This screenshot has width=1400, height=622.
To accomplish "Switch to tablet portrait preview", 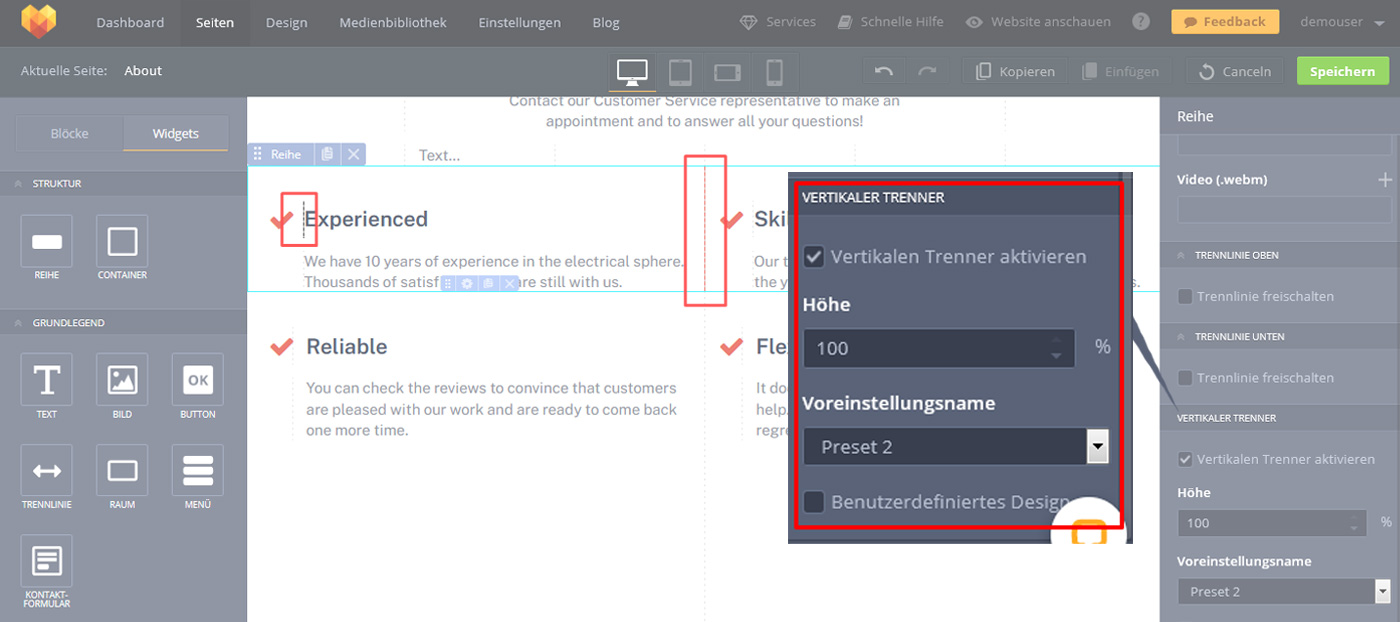I will tap(680, 72).
